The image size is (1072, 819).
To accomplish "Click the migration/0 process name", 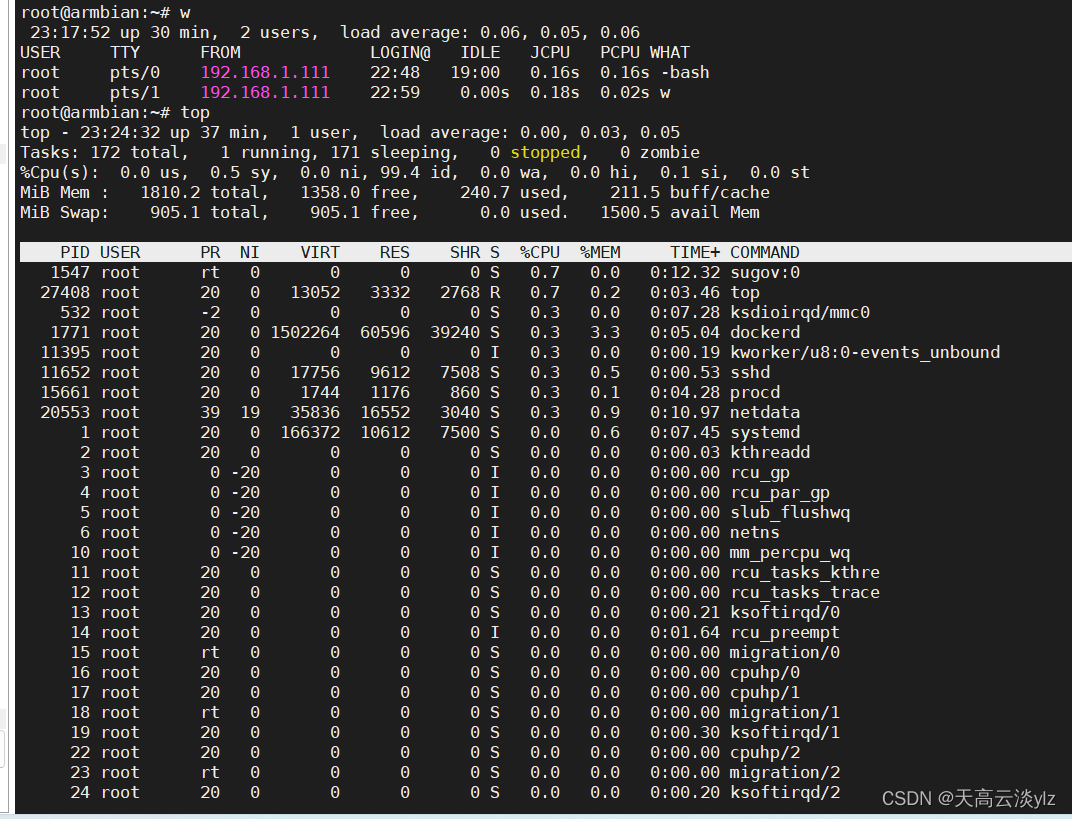I will pyautogui.click(x=784, y=652).
